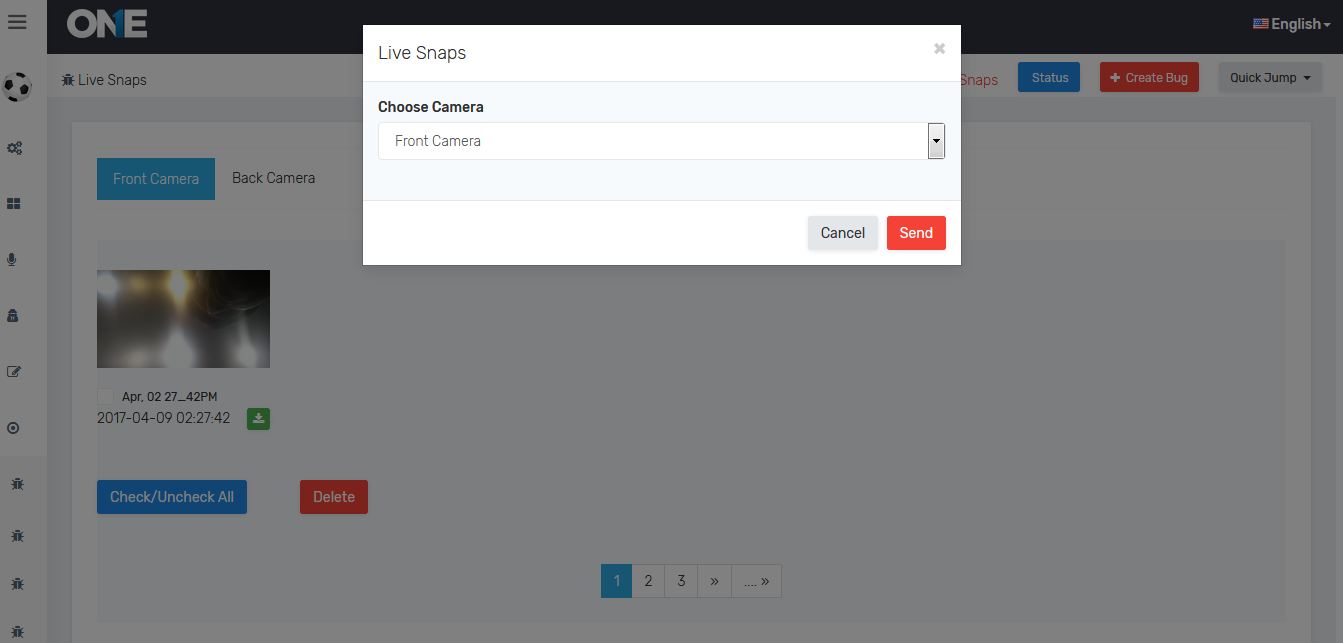Image resolution: width=1343 pixels, height=643 pixels.
Task: Close the Live Snaps dialog
Action: pyautogui.click(x=939, y=48)
